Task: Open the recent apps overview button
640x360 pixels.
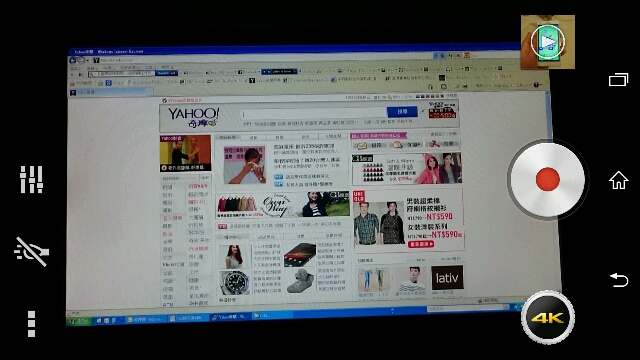Action: 618,80
